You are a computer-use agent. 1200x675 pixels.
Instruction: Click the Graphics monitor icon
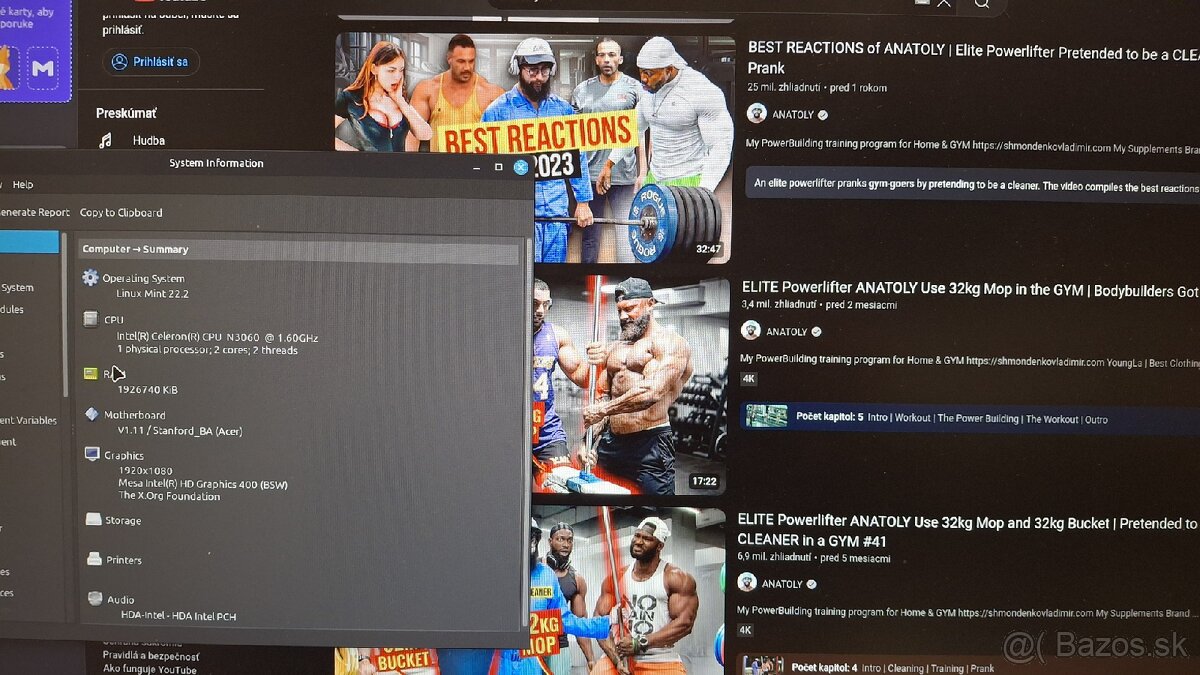click(92, 455)
